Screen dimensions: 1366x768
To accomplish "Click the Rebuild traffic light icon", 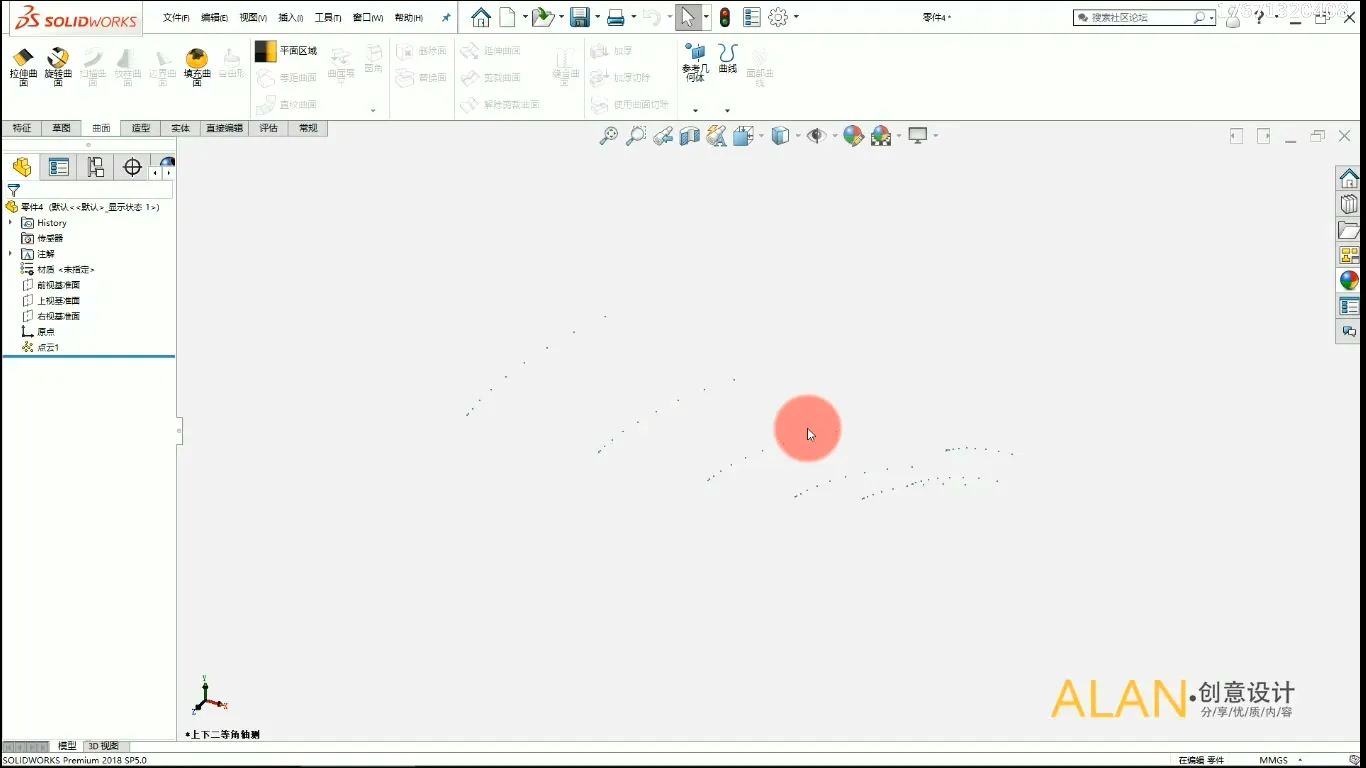I will pos(725,17).
